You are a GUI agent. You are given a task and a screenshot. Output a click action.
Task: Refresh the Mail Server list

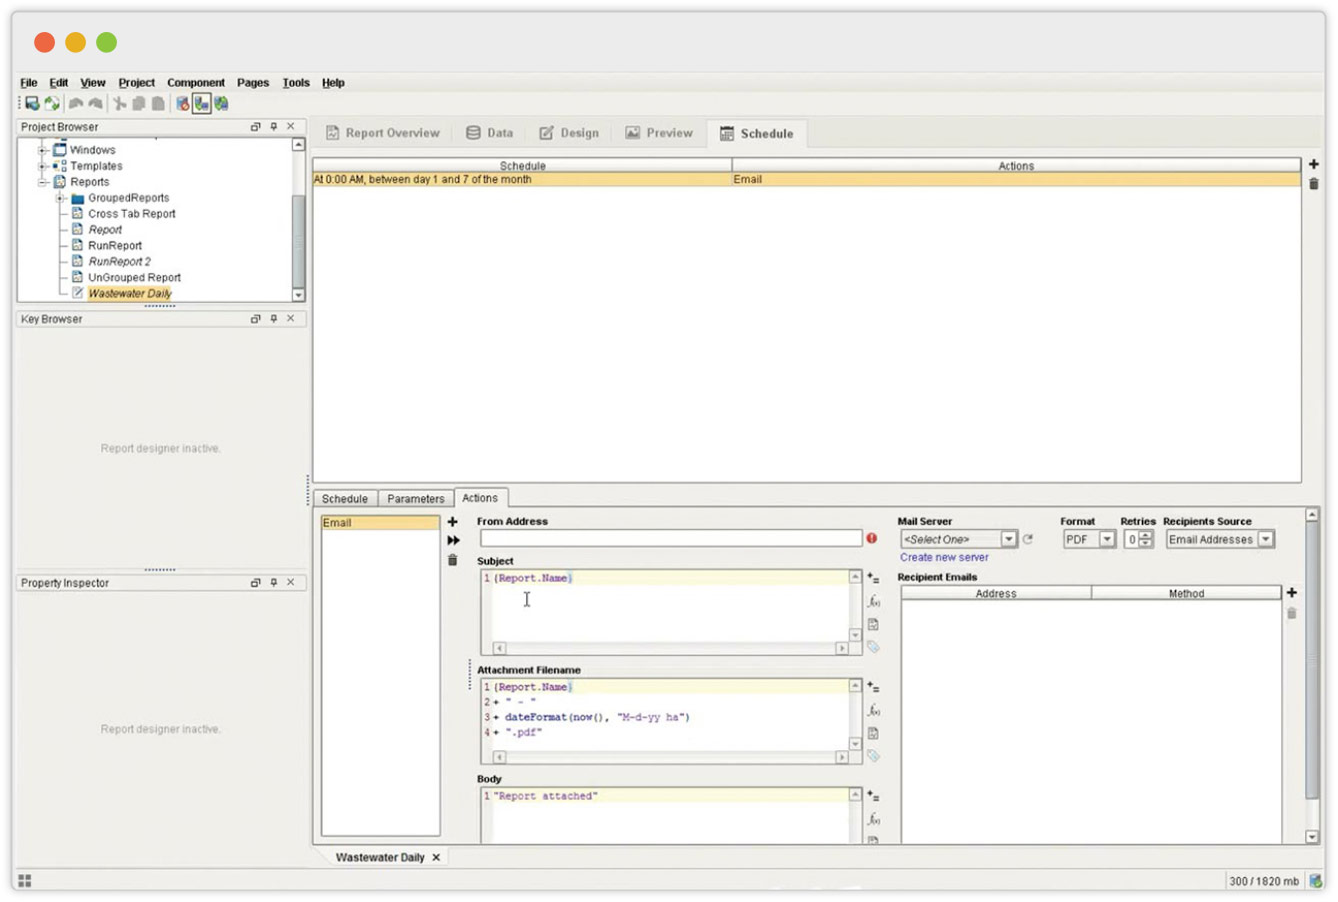pos(1028,539)
